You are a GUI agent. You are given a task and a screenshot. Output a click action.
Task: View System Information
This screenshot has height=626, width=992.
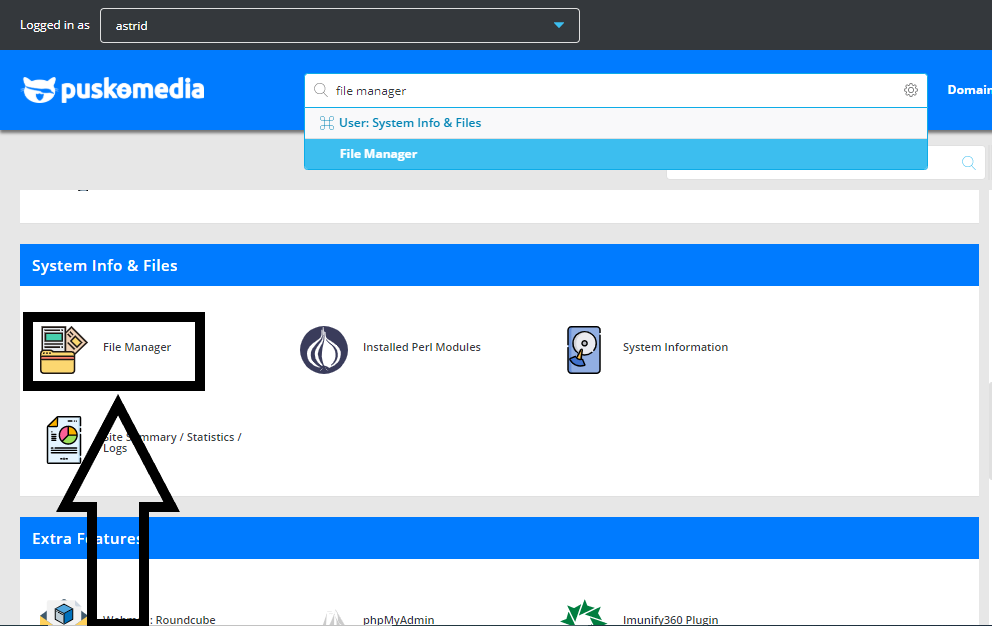tap(583, 349)
